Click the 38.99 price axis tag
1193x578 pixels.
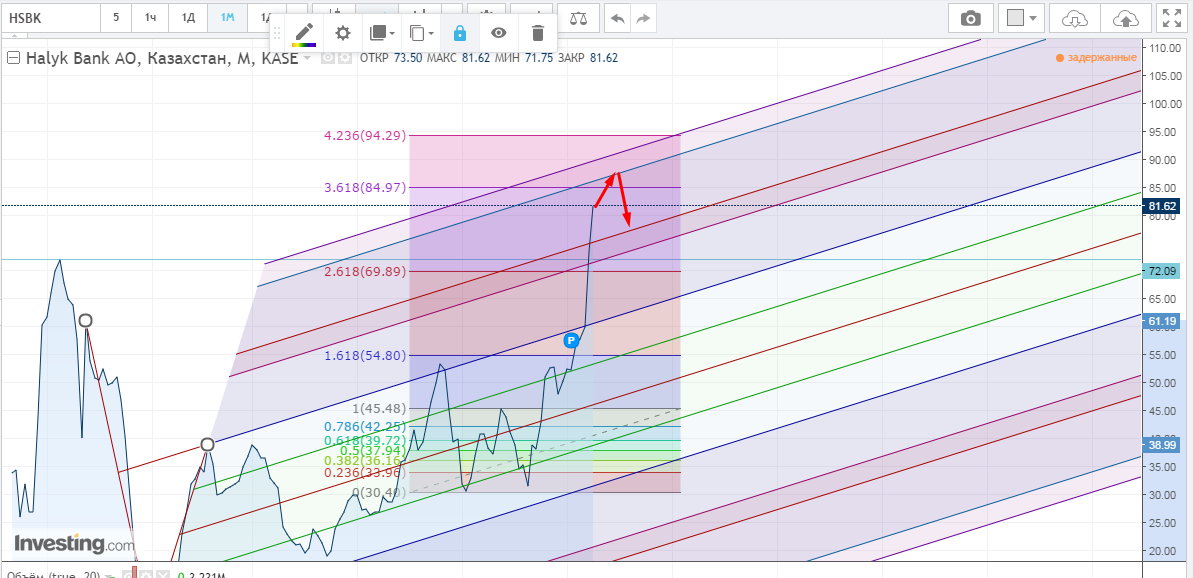pos(1161,444)
